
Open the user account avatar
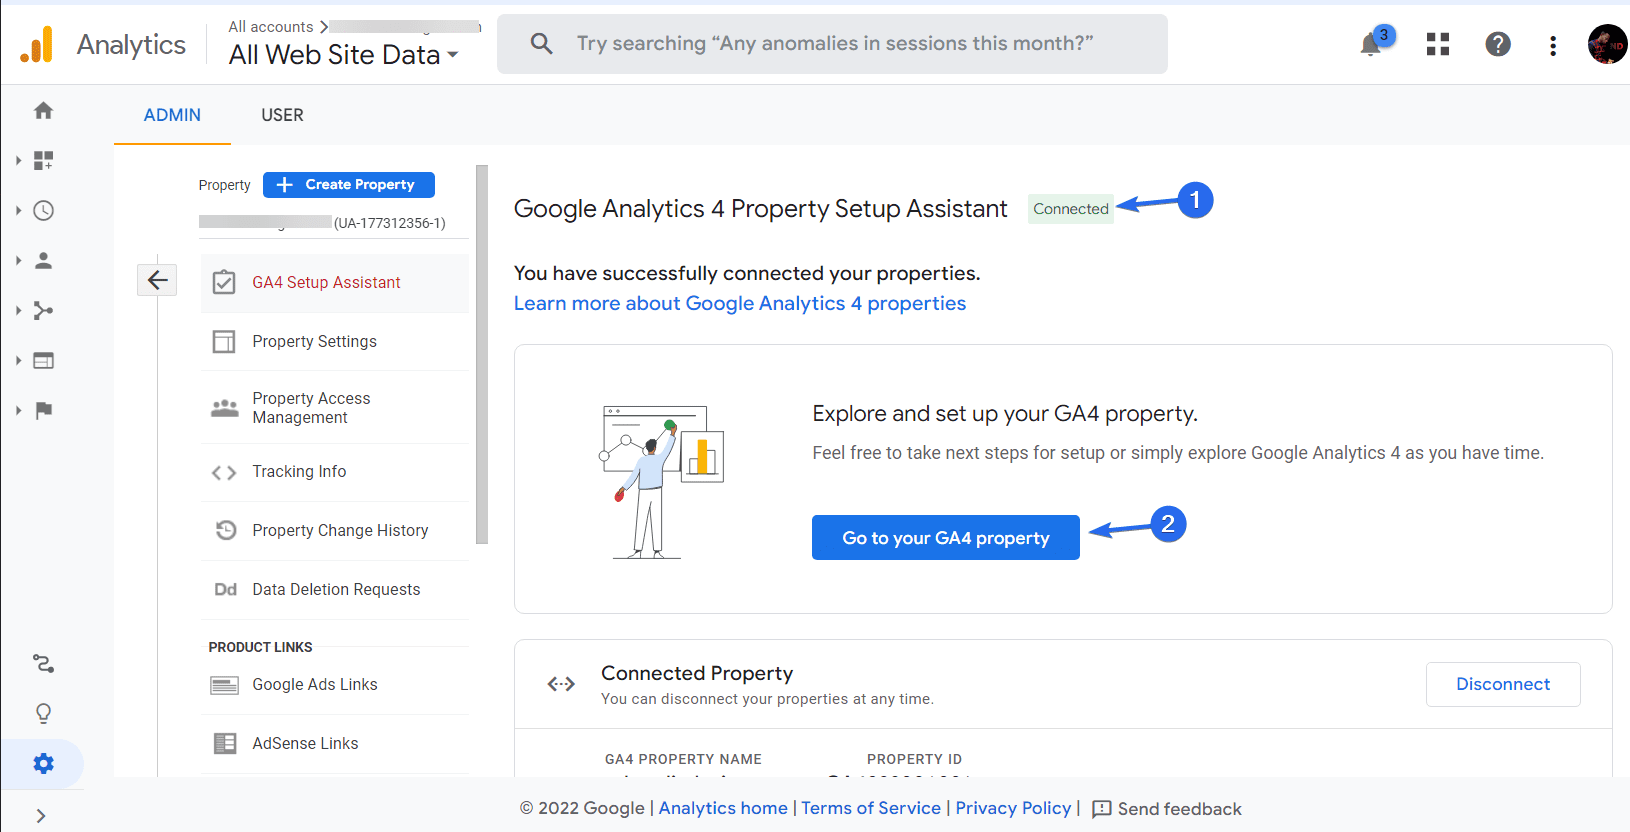(x=1607, y=44)
